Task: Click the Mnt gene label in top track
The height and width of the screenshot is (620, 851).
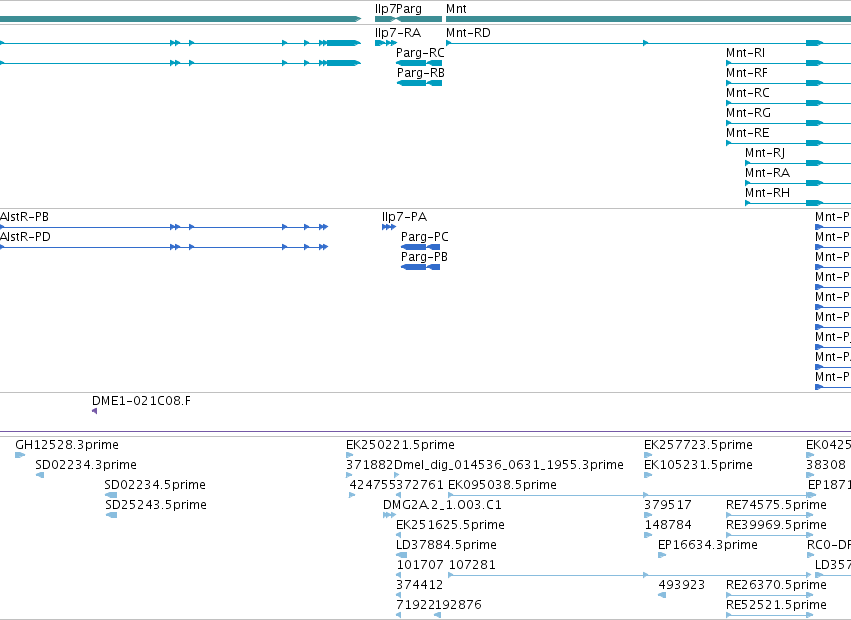Action: click(456, 9)
